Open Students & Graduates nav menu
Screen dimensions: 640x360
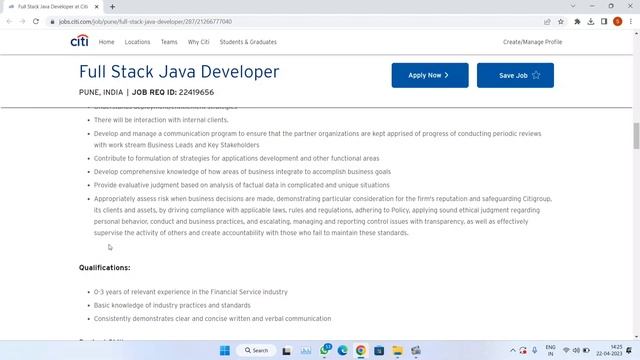click(248, 42)
